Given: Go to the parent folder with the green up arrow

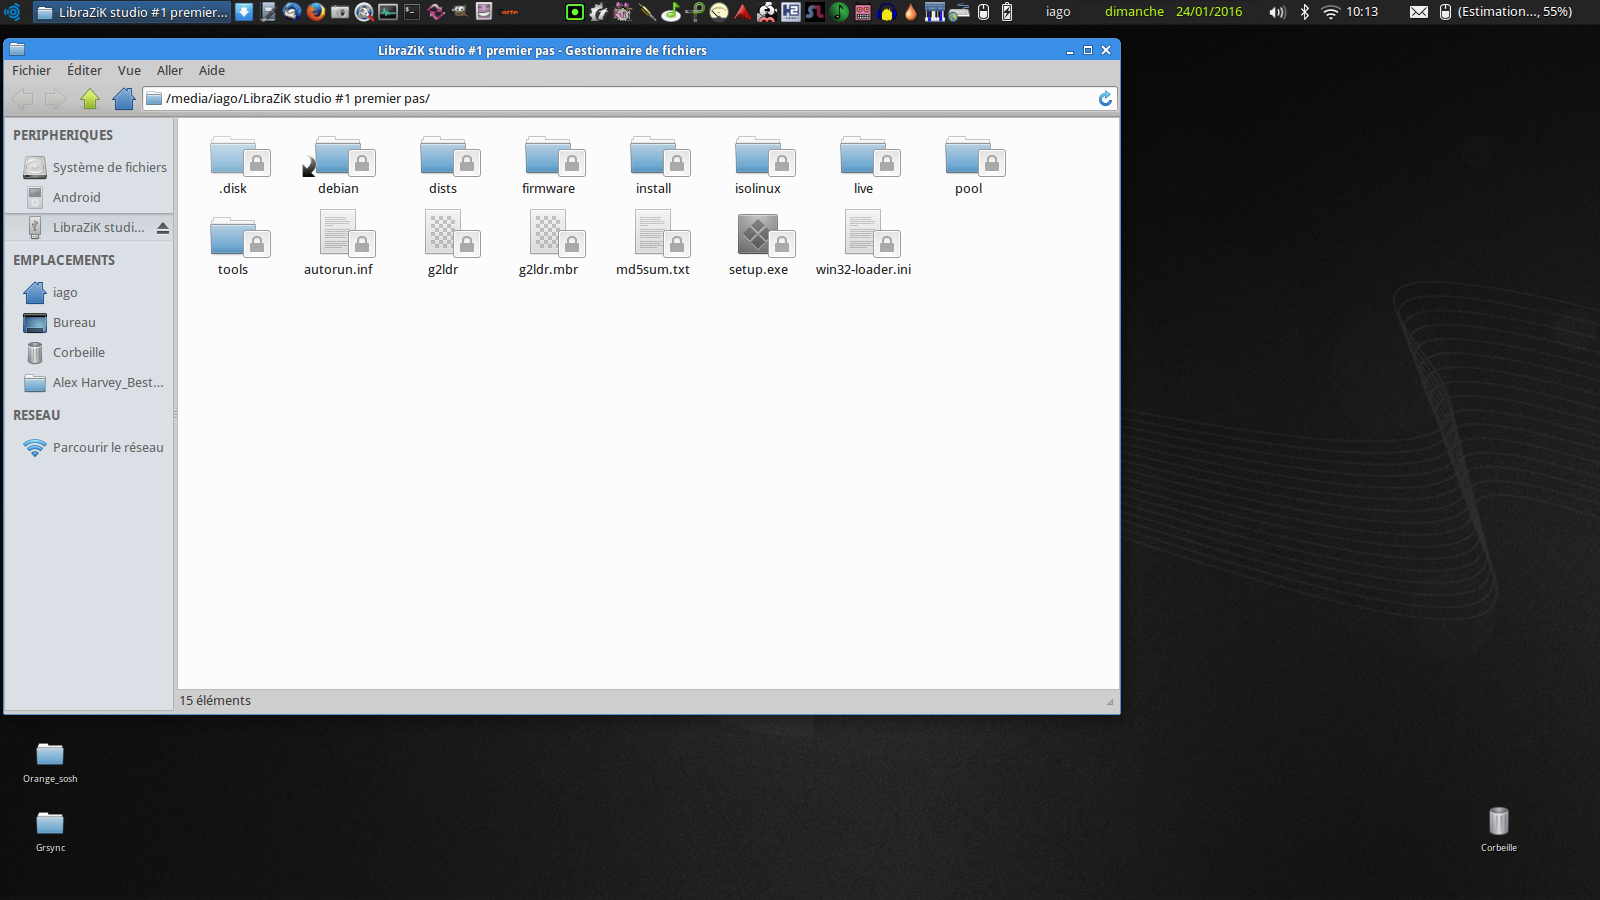Looking at the screenshot, I should pyautogui.click(x=90, y=98).
